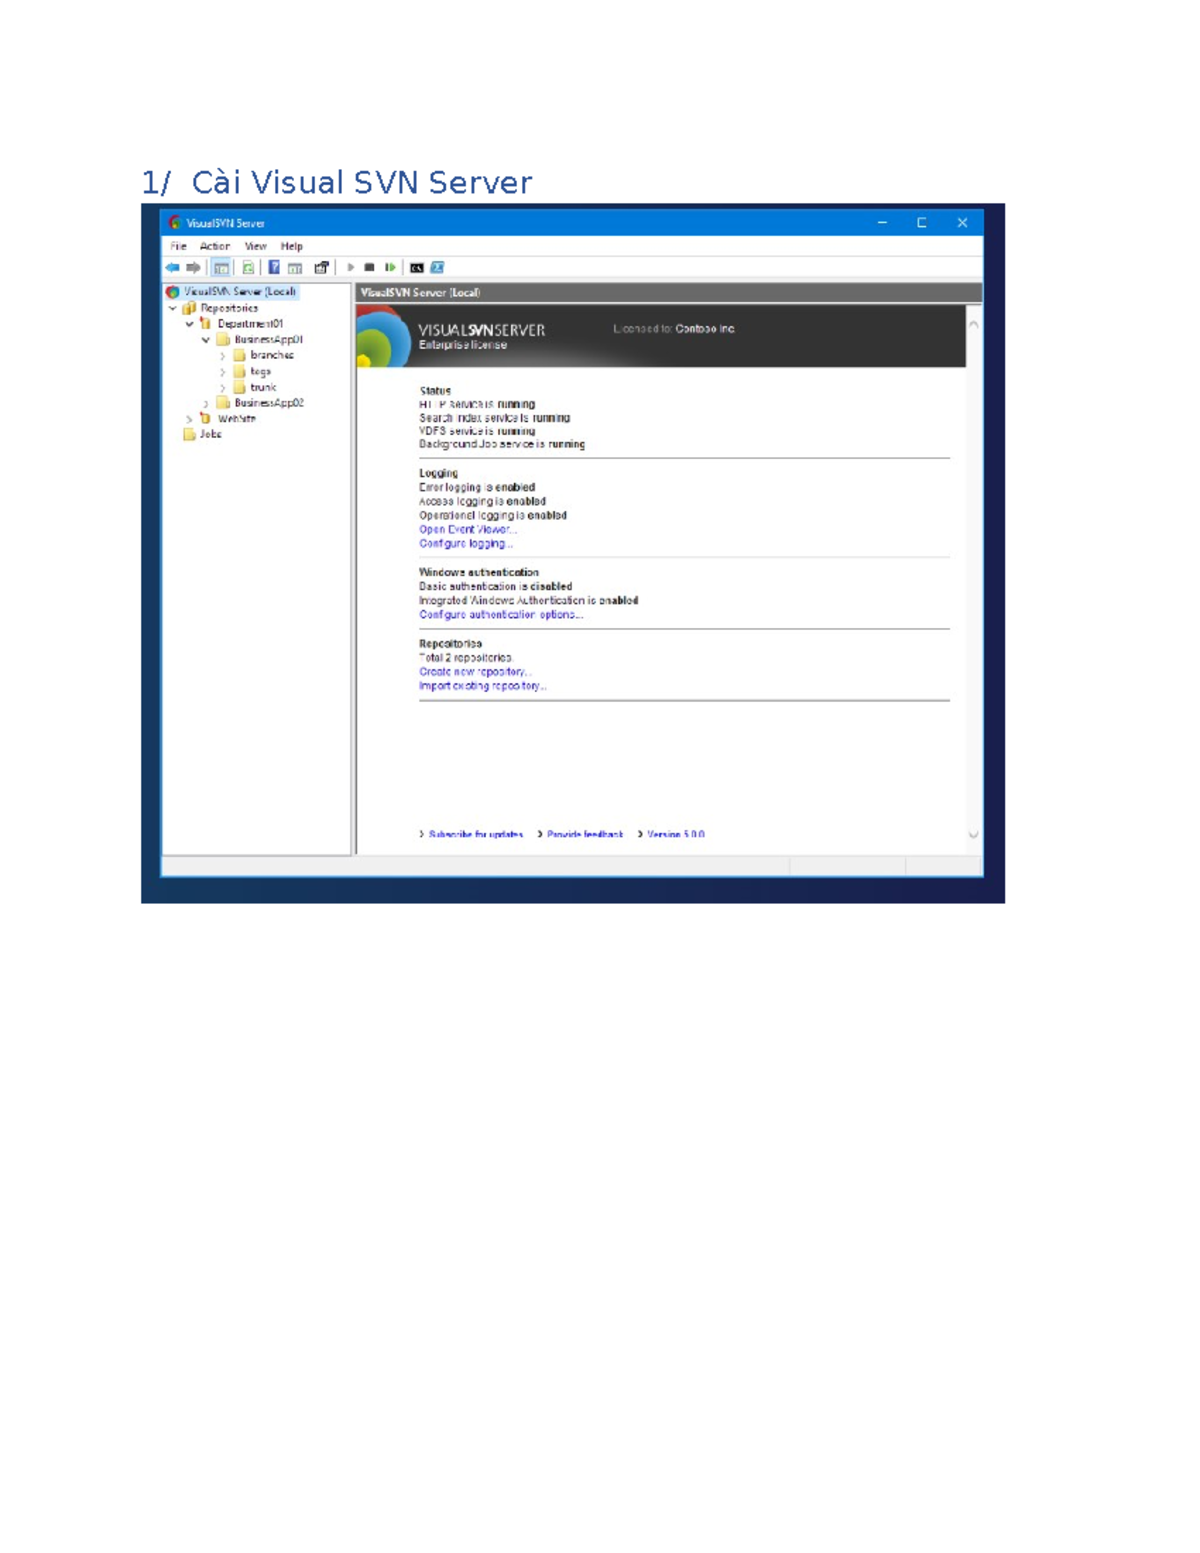Screen dimensions: 1200x1553
Task: Click the Help icon in the toolbar
Action: pyautogui.click(x=273, y=267)
